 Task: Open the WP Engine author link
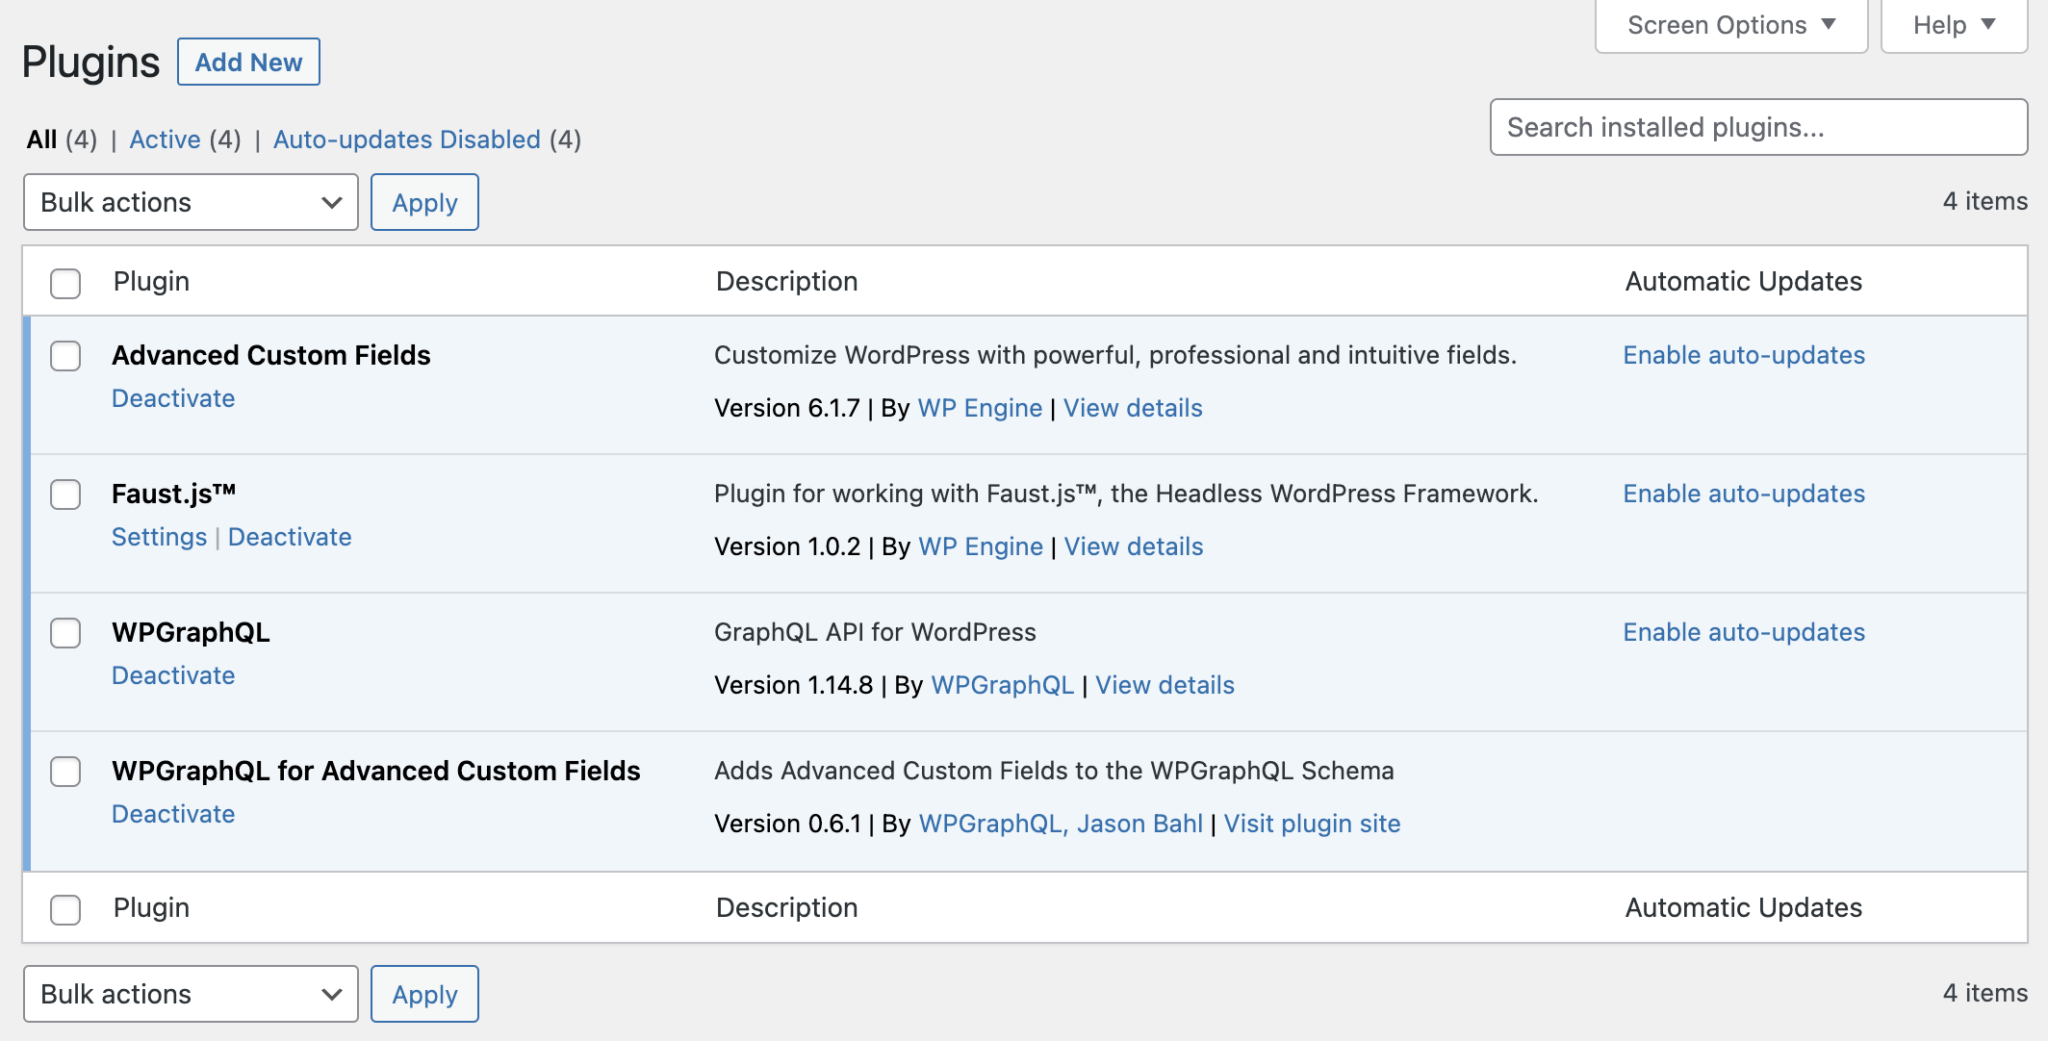coord(980,408)
